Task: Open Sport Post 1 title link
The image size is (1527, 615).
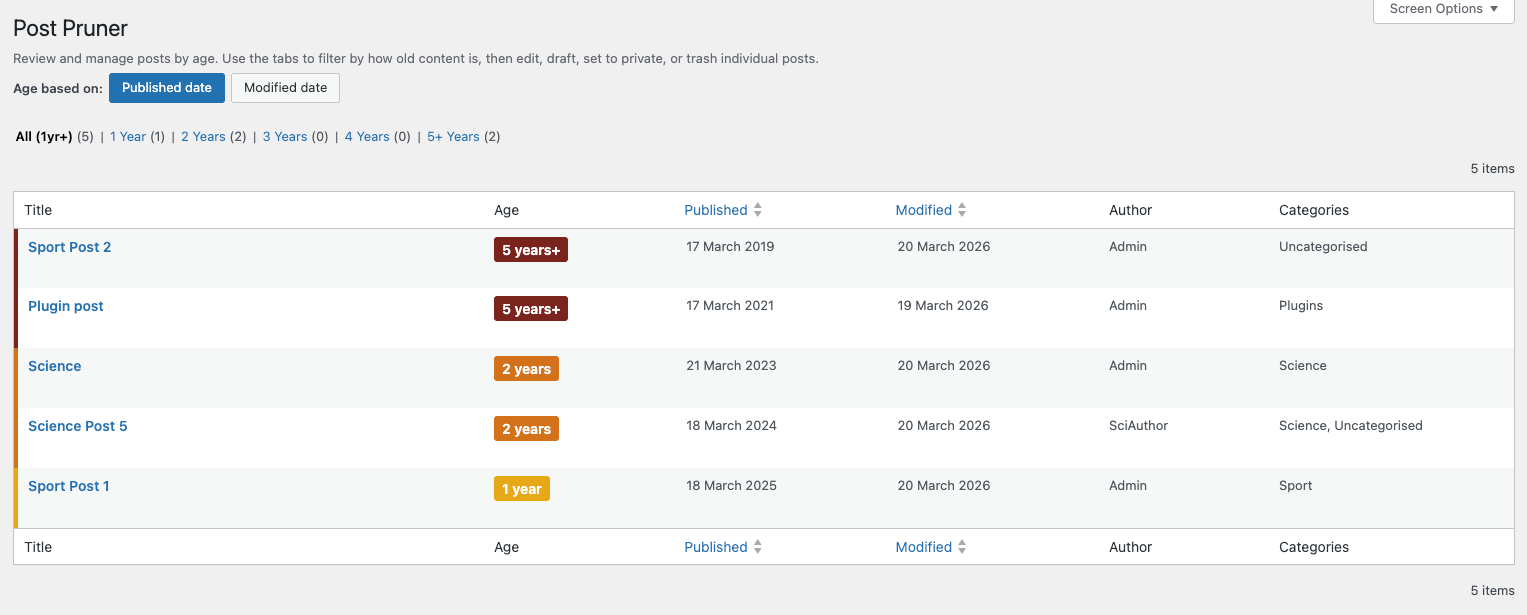Action: (69, 486)
